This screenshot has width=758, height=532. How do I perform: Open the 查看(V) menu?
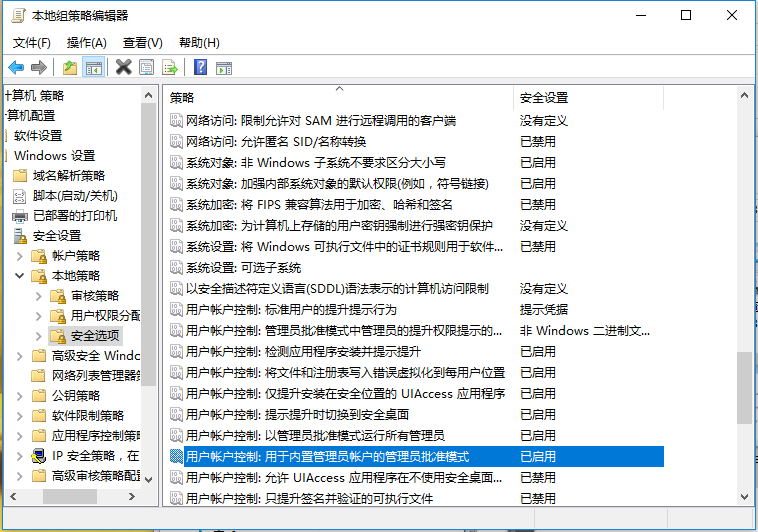click(143, 42)
